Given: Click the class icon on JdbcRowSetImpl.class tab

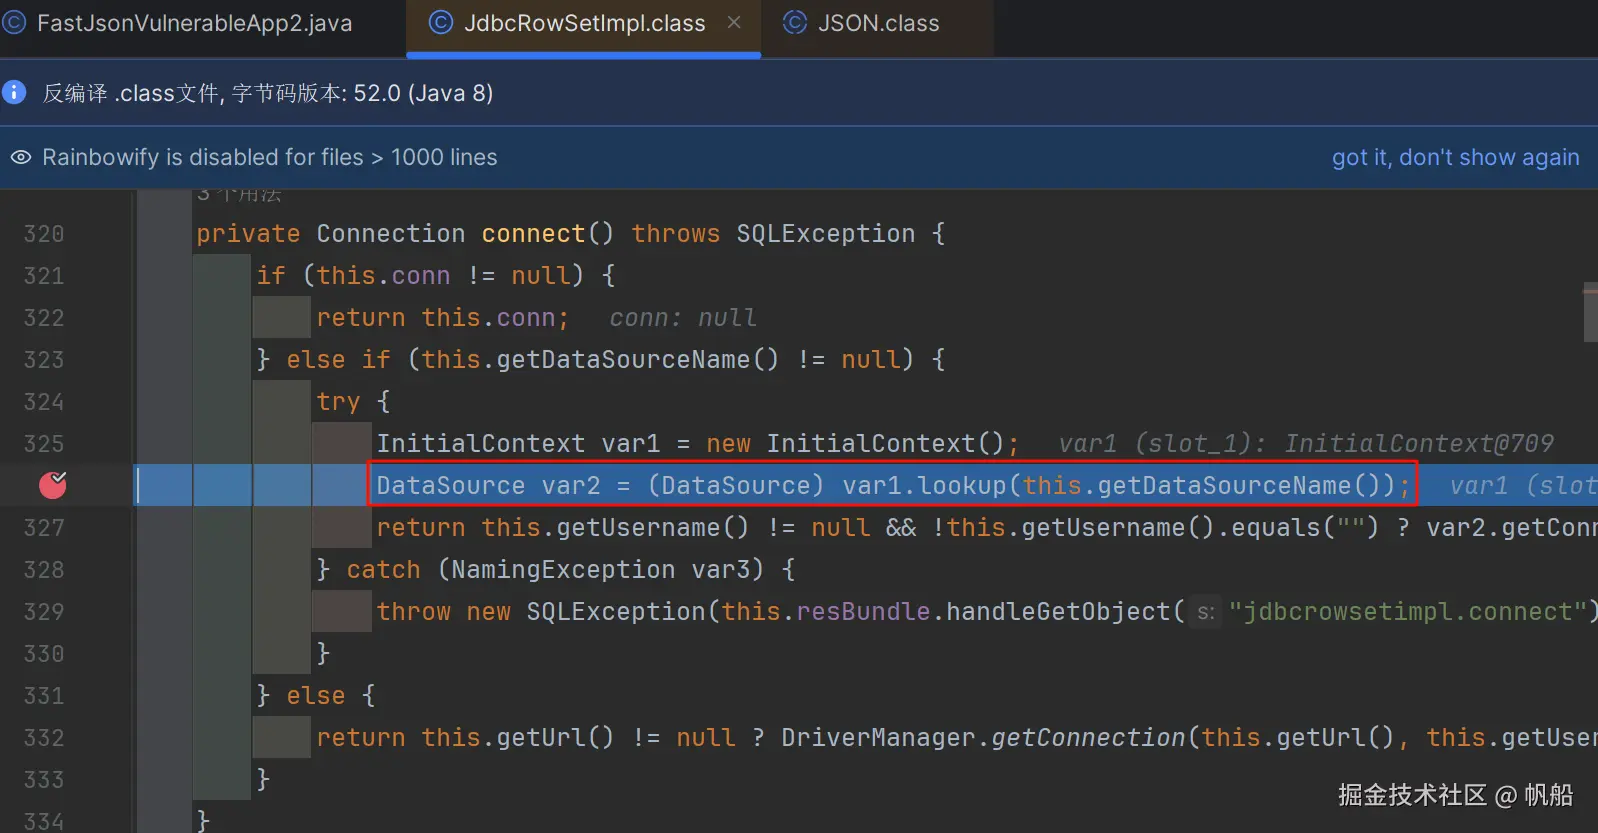Looking at the screenshot, I should coord(440,23).
